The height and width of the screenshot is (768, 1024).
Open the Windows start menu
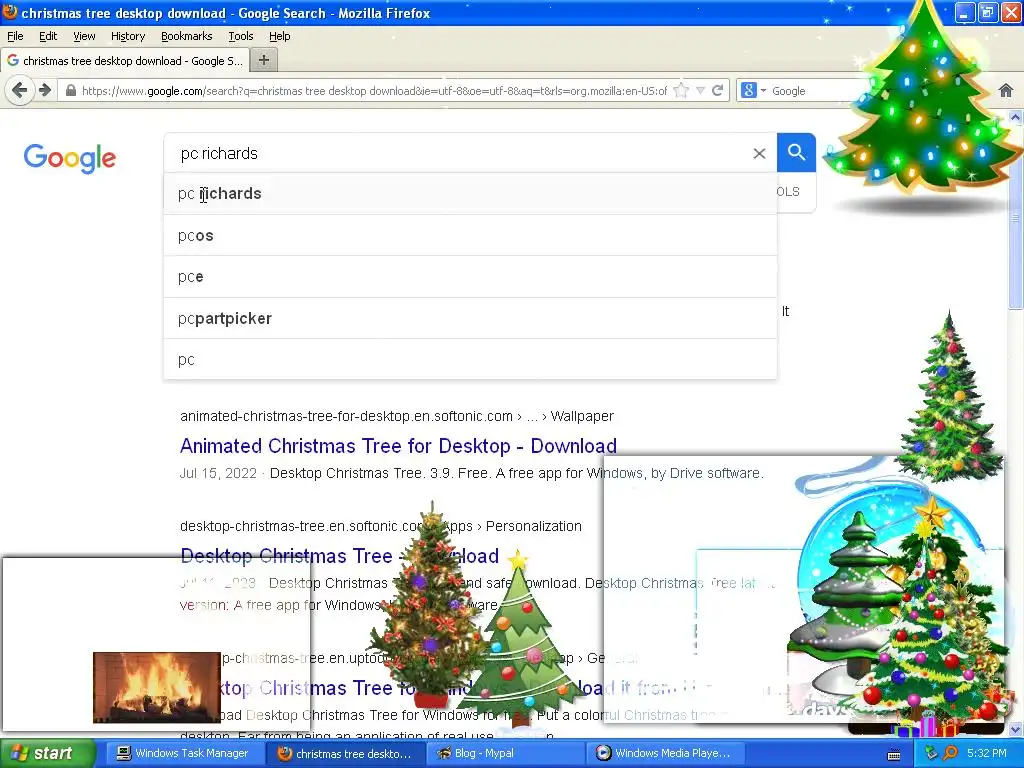[x=46, y=754]
